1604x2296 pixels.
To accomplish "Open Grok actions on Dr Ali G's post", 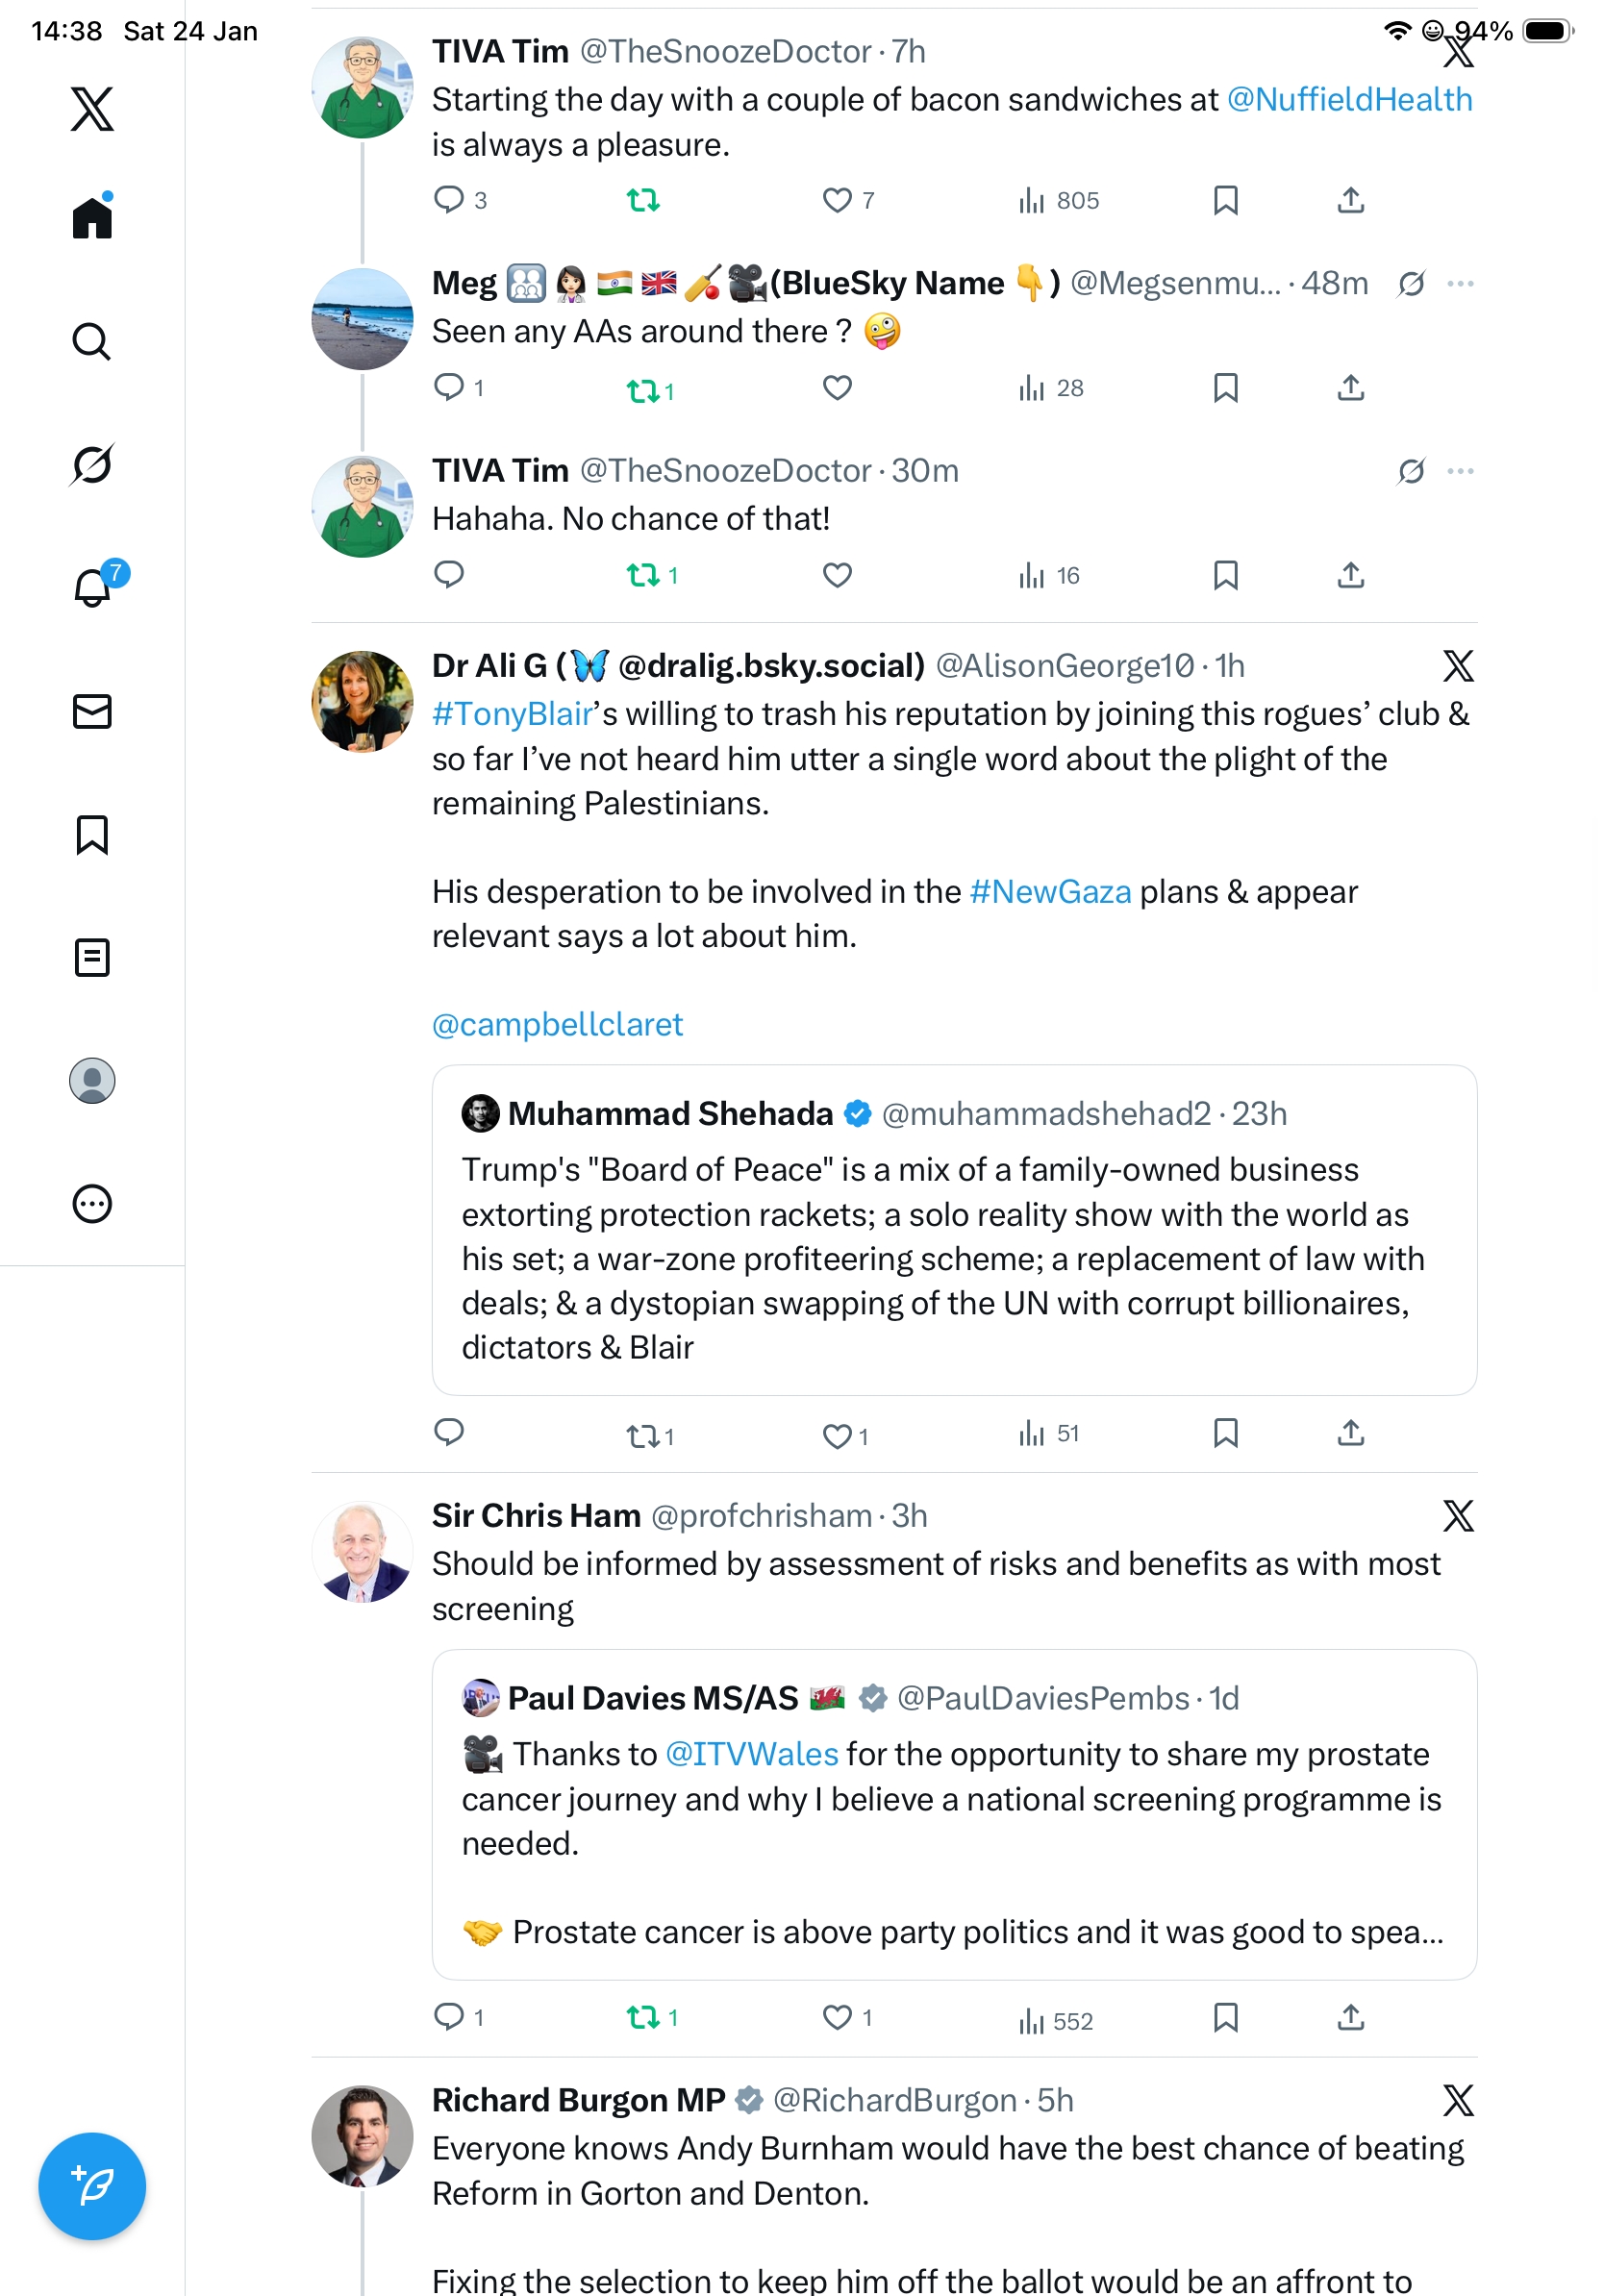I will click(1458, 666).
